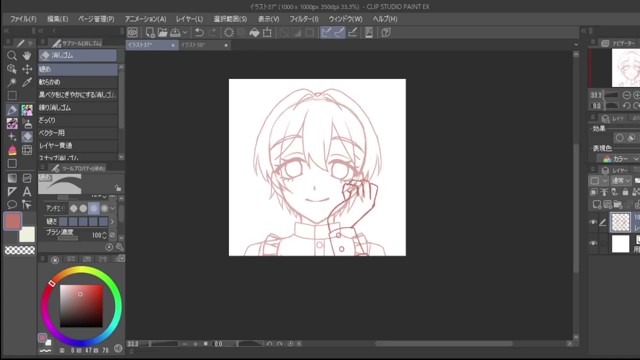Select the Balloon tool
This screenshot has width=640, height=360.
click(x=12, y=204)
